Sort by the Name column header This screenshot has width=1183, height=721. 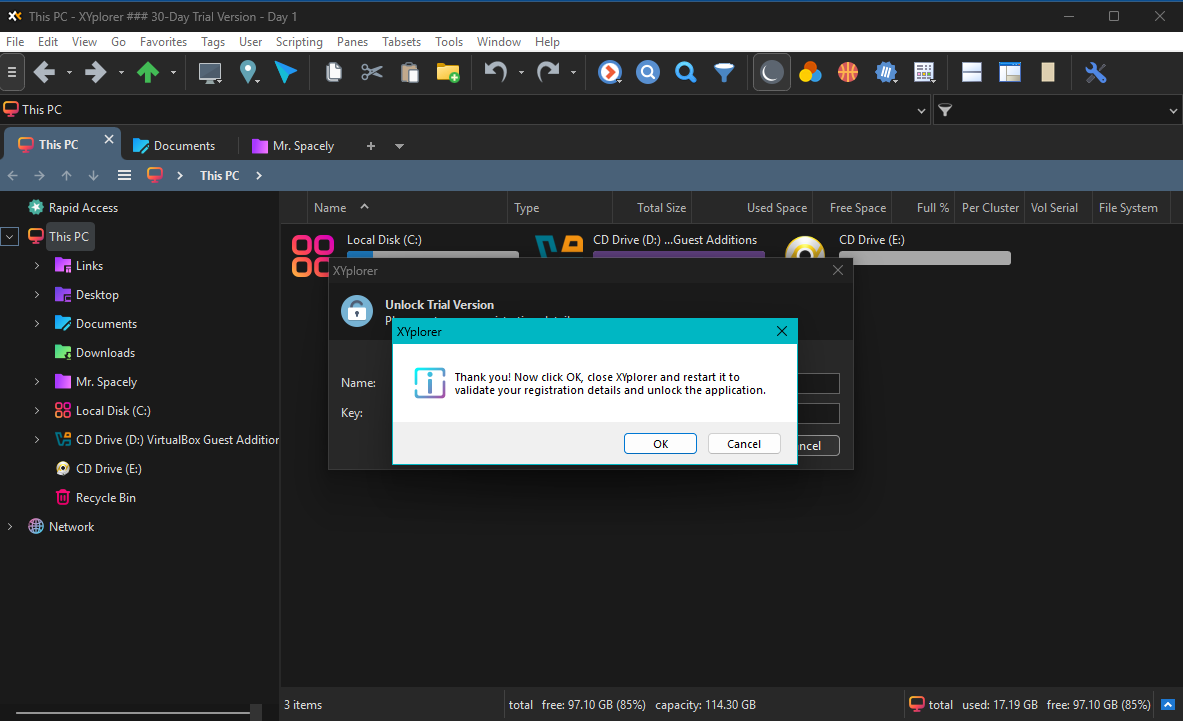point(407,208)
